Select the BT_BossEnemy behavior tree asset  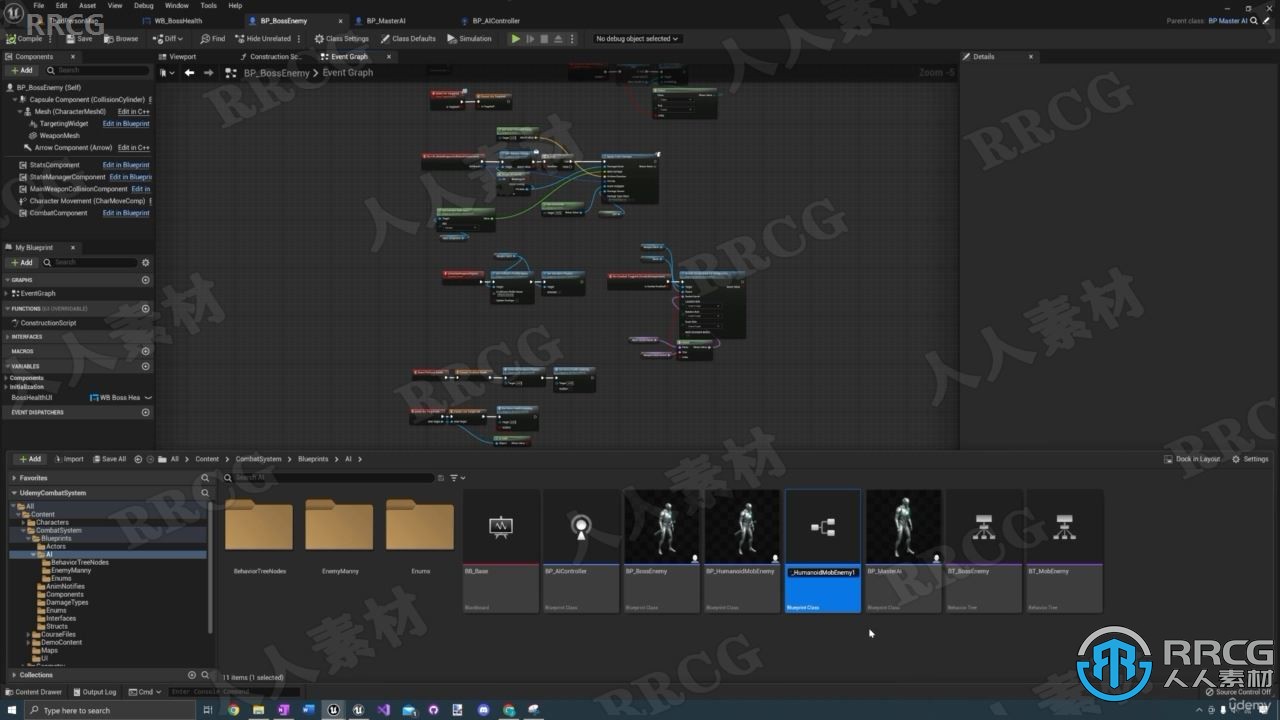[x=984, y=551]
